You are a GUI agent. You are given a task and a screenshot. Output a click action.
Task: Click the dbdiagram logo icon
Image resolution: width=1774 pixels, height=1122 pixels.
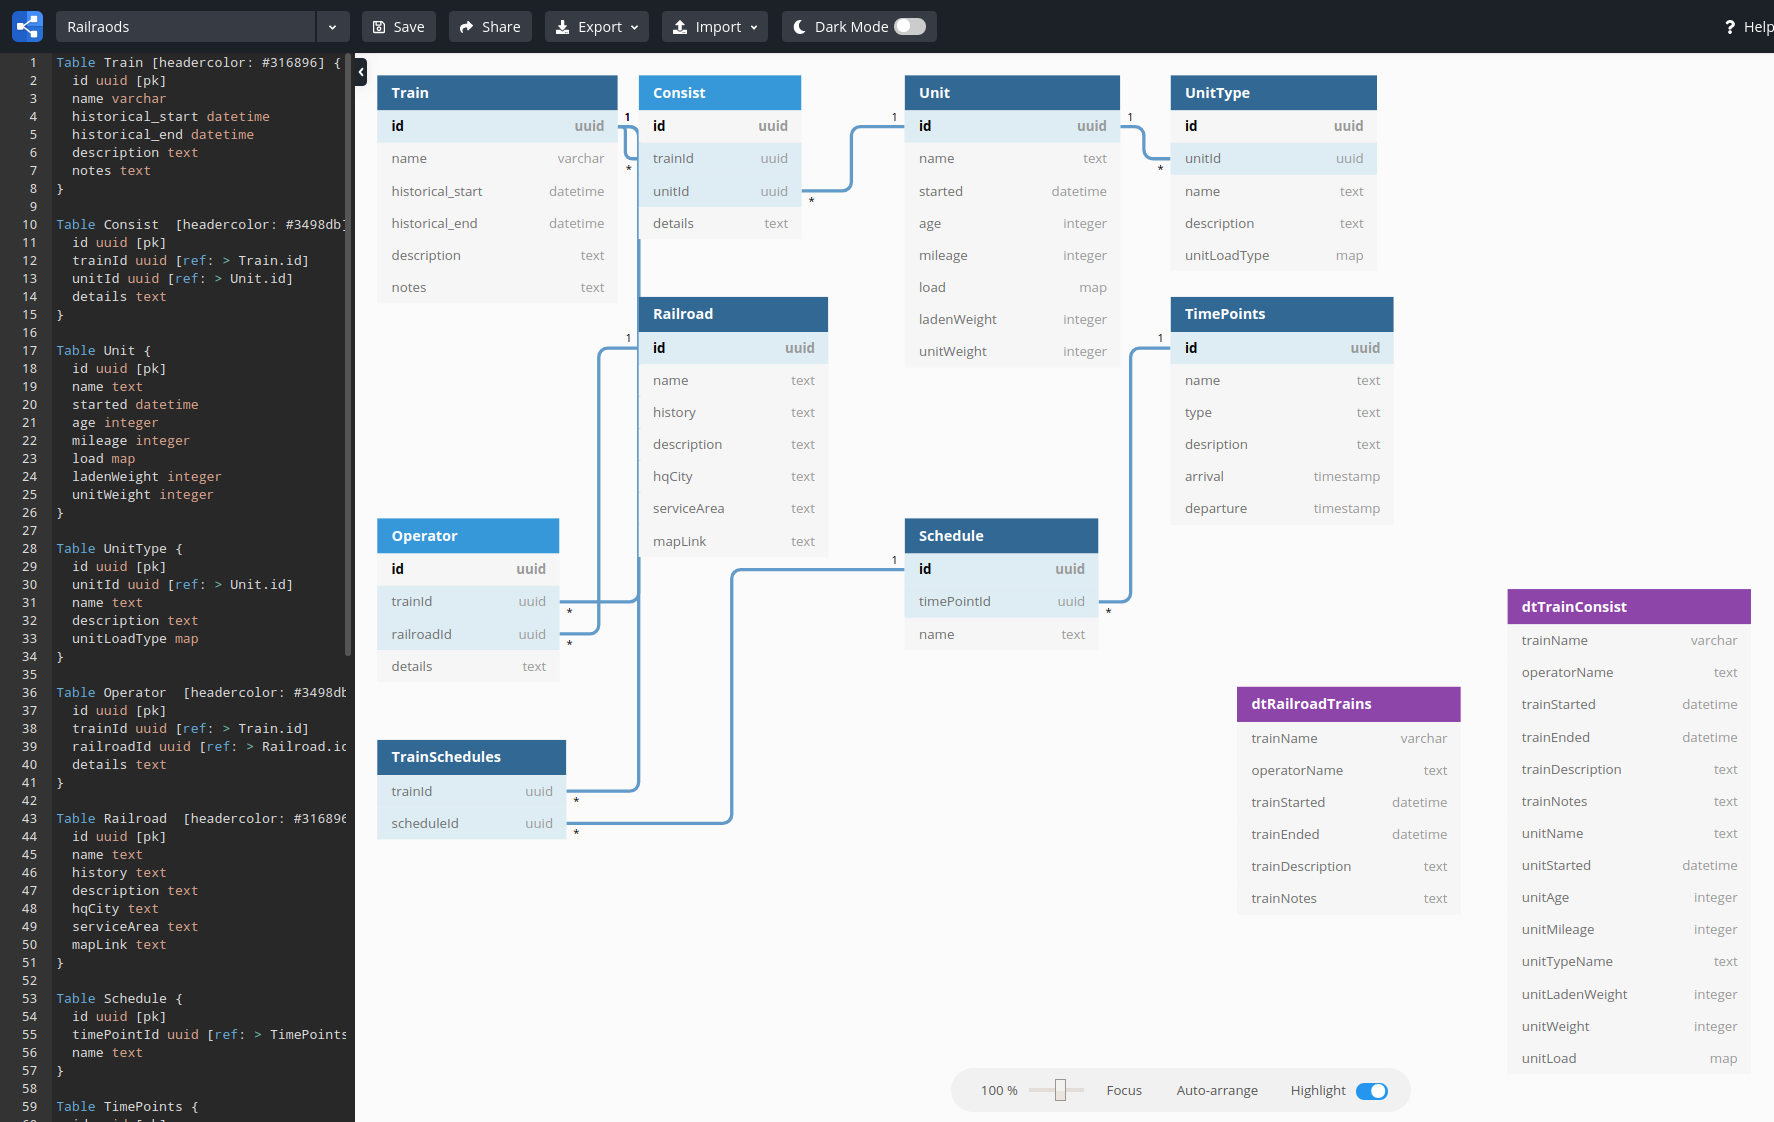coord(27,26)
